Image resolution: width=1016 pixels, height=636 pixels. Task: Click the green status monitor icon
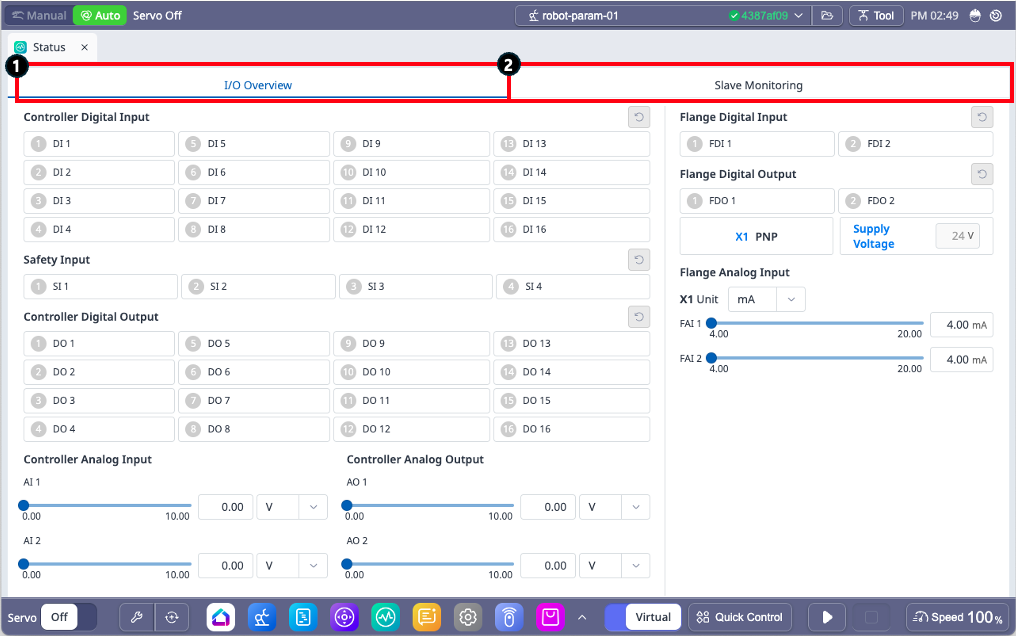pyautogui.click(x=385, y=617)
